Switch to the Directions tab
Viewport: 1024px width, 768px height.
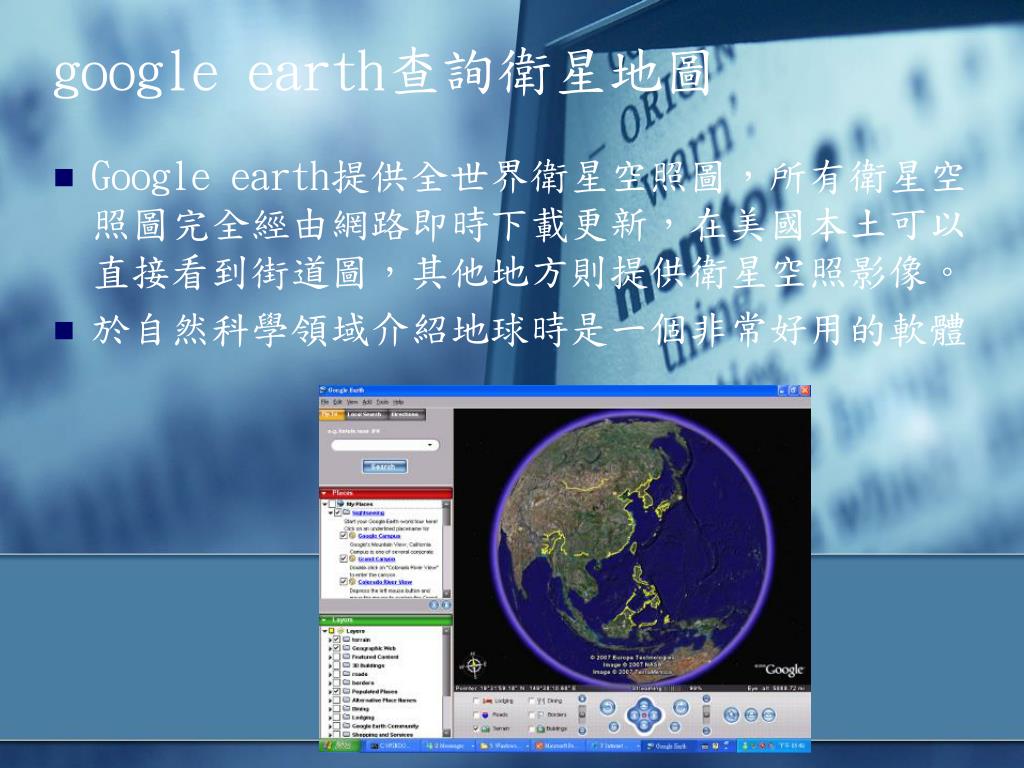[x=406, y=414]
